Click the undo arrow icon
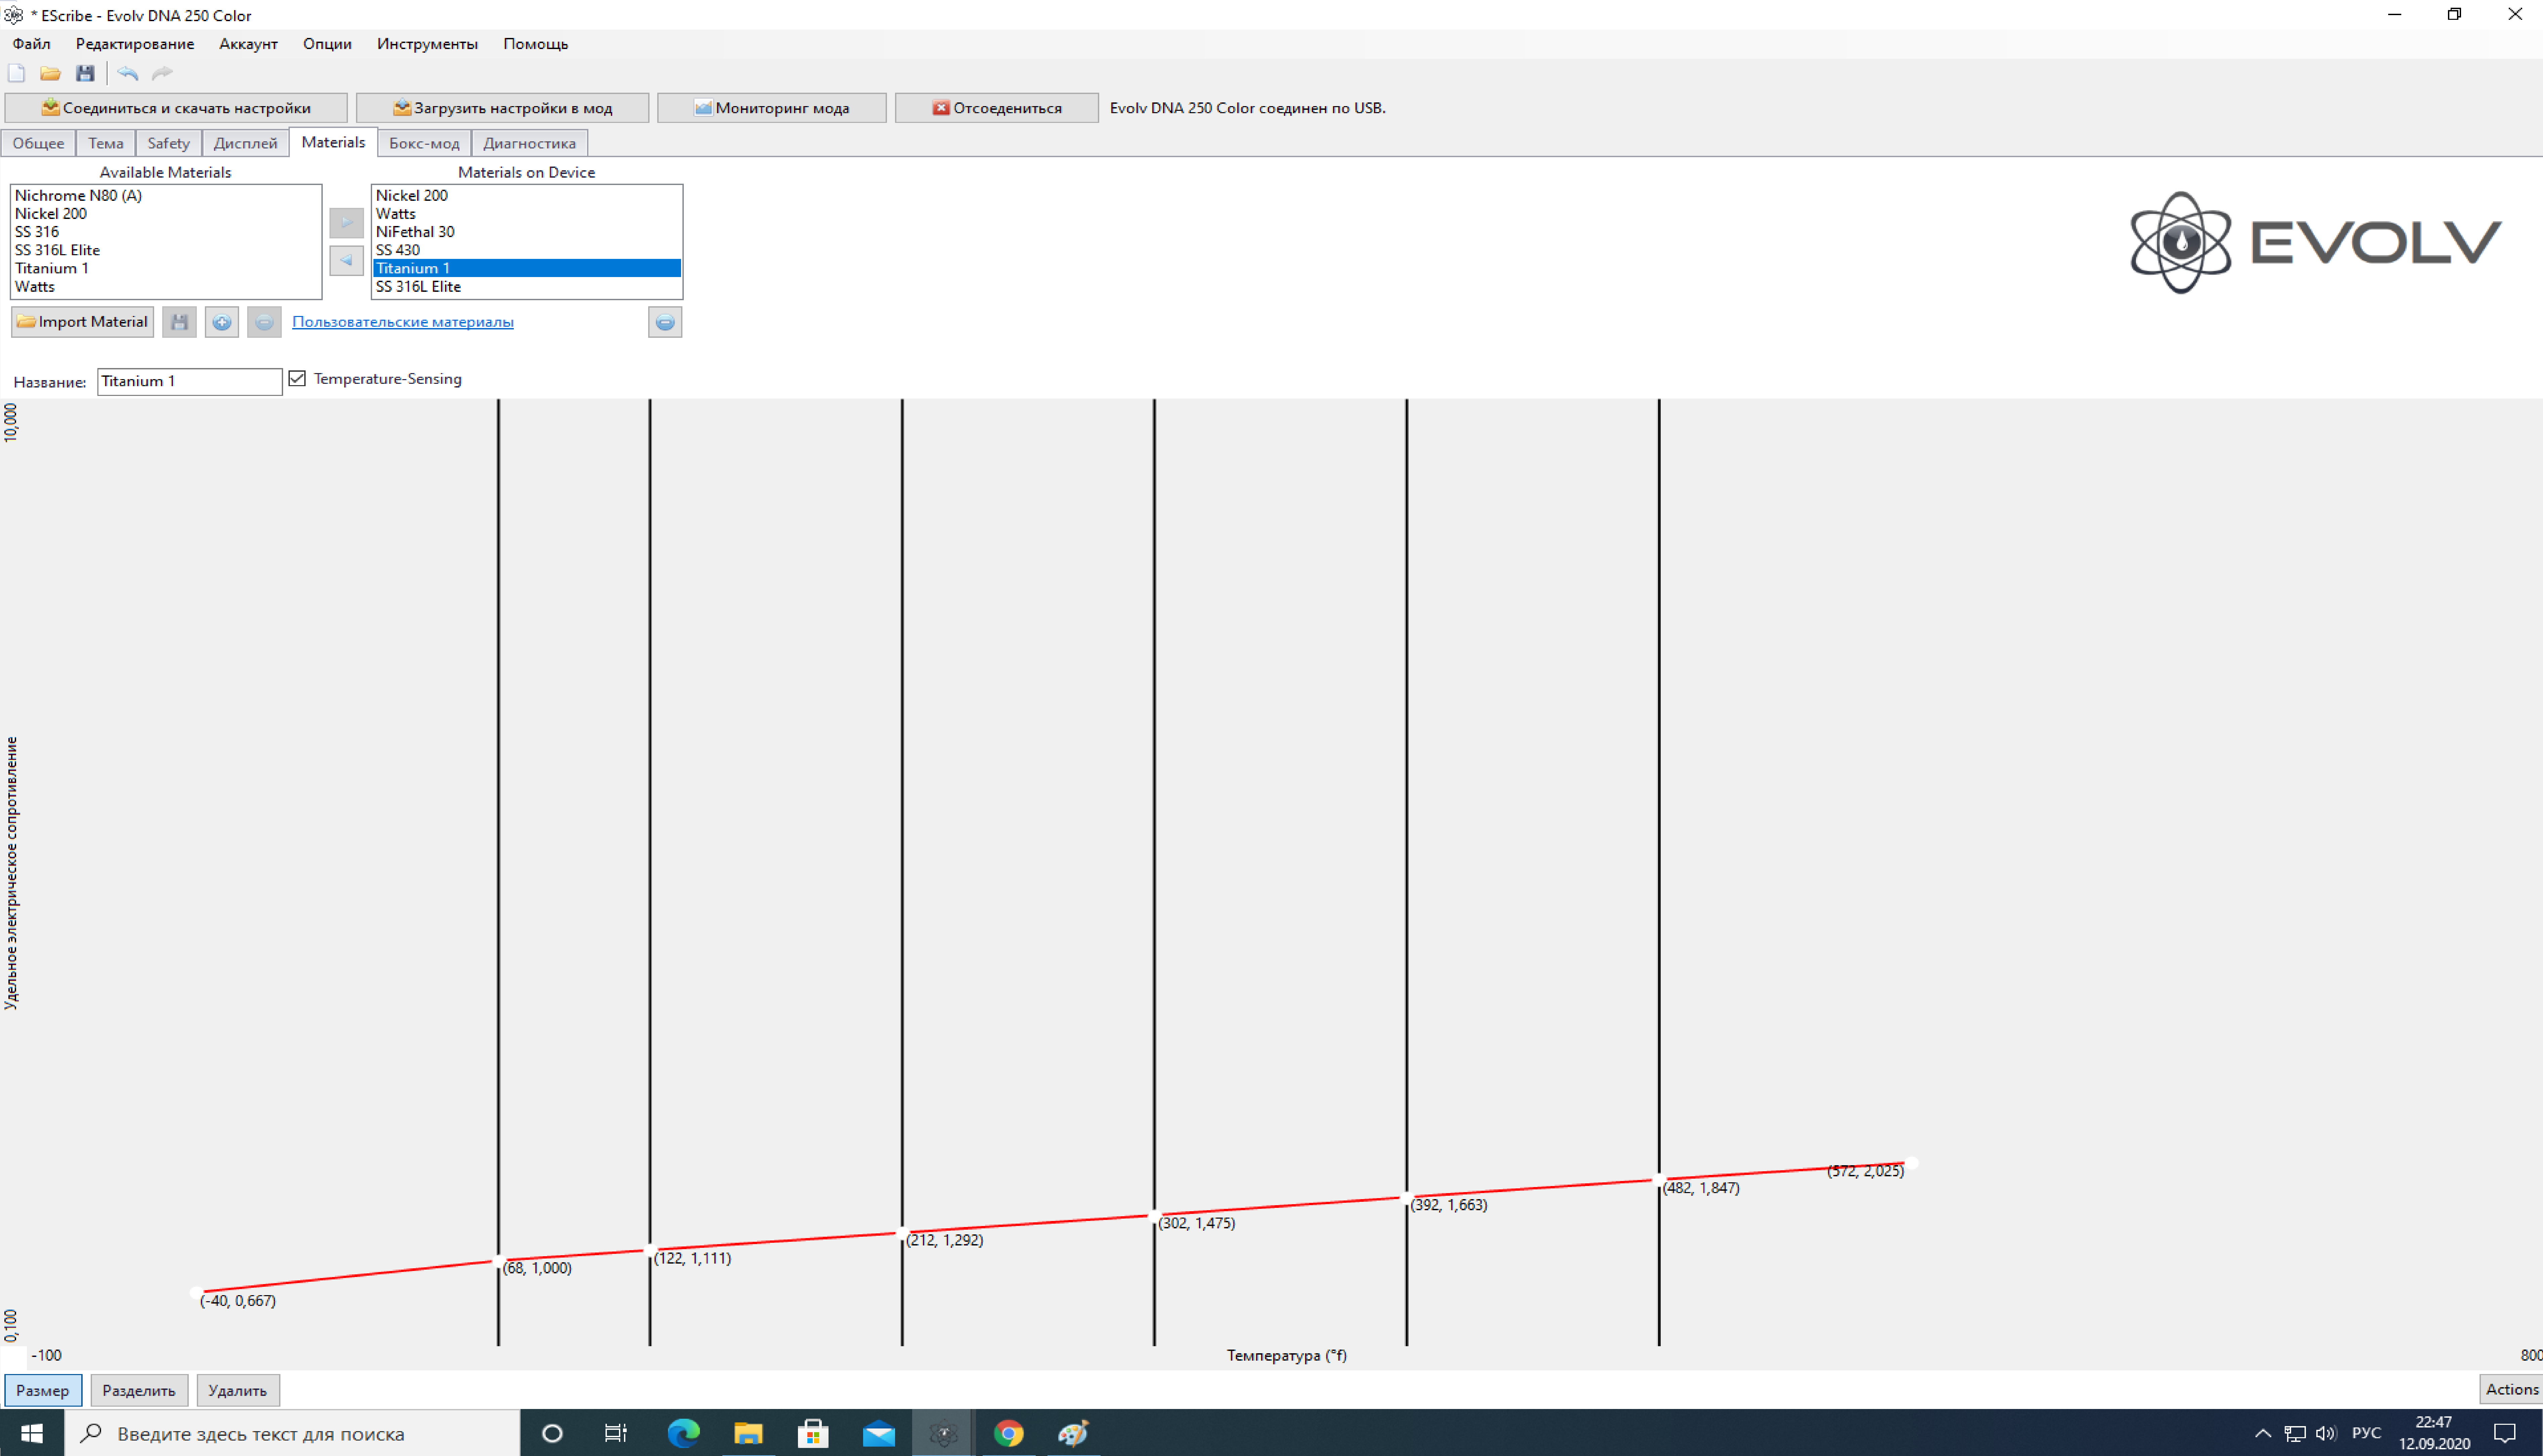The image size is (2543, 1456). (127, 73)
